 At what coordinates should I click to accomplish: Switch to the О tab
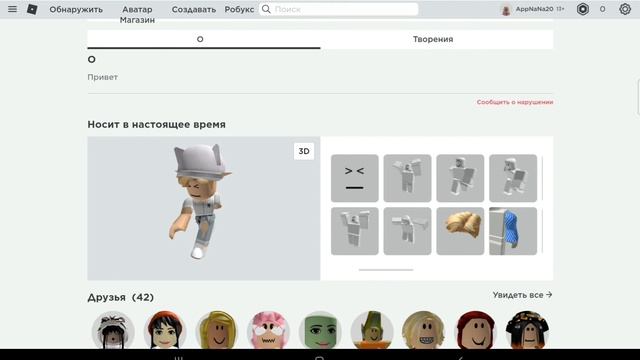(x=200, y=39)
